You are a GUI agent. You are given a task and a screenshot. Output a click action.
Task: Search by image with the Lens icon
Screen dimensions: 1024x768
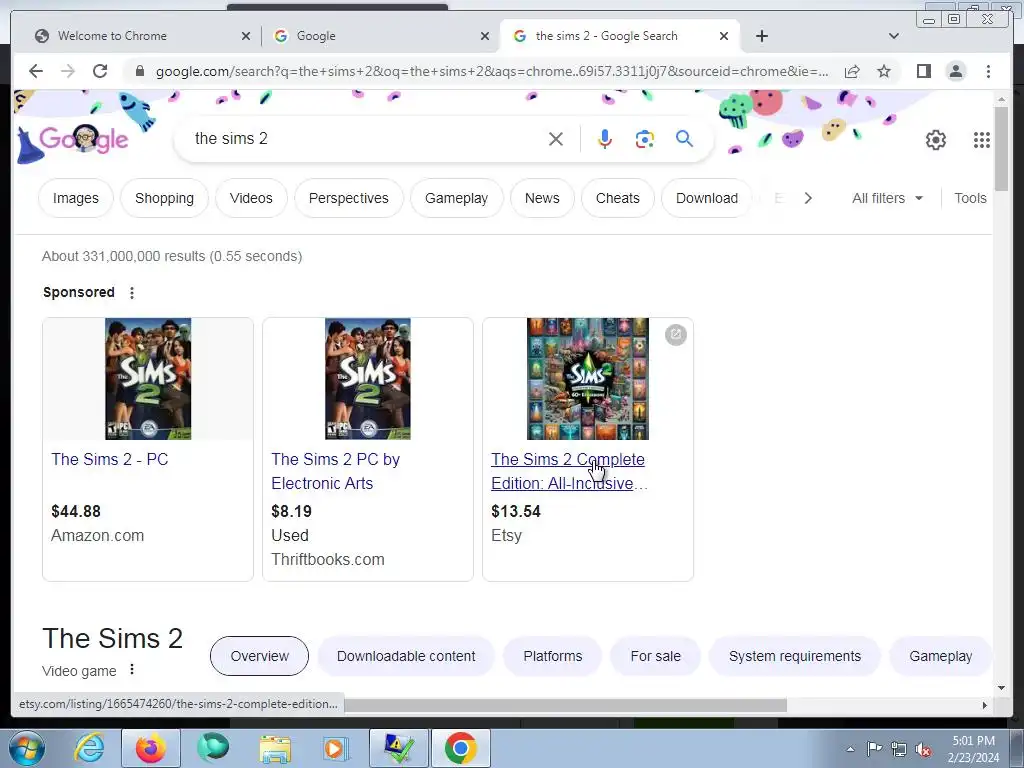click(x=645, y=139)
